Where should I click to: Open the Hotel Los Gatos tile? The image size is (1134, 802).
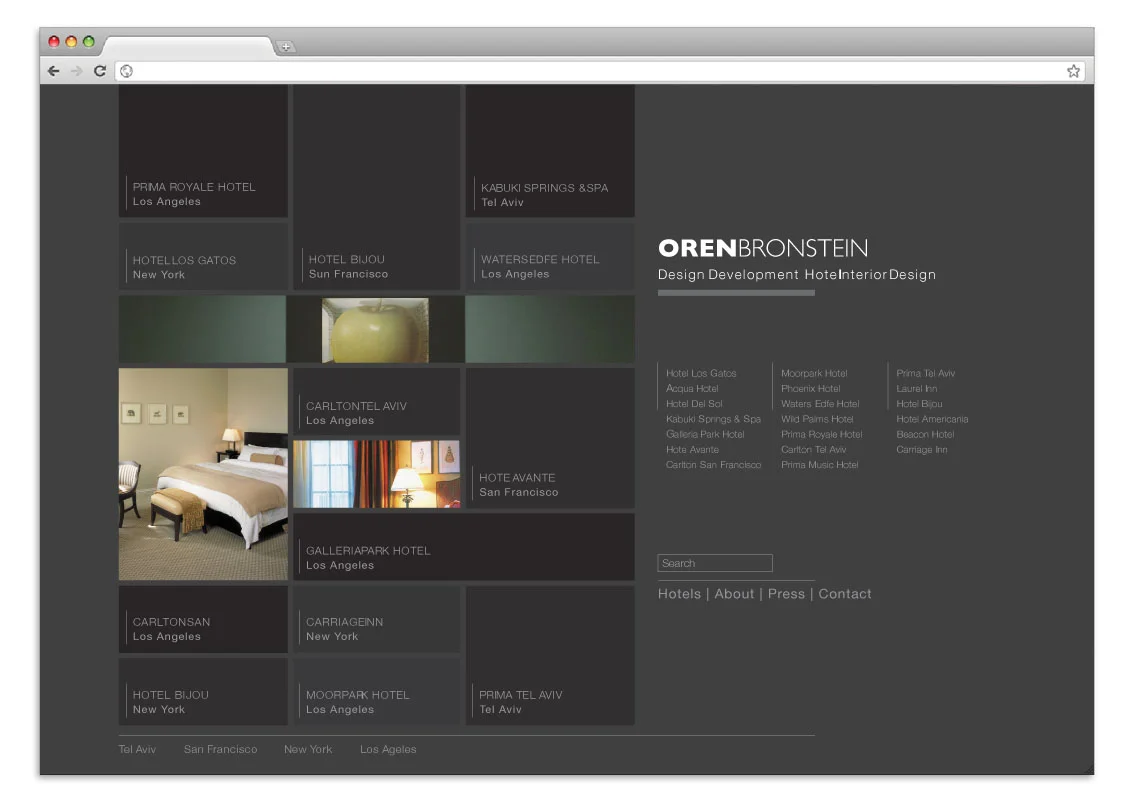203,257
